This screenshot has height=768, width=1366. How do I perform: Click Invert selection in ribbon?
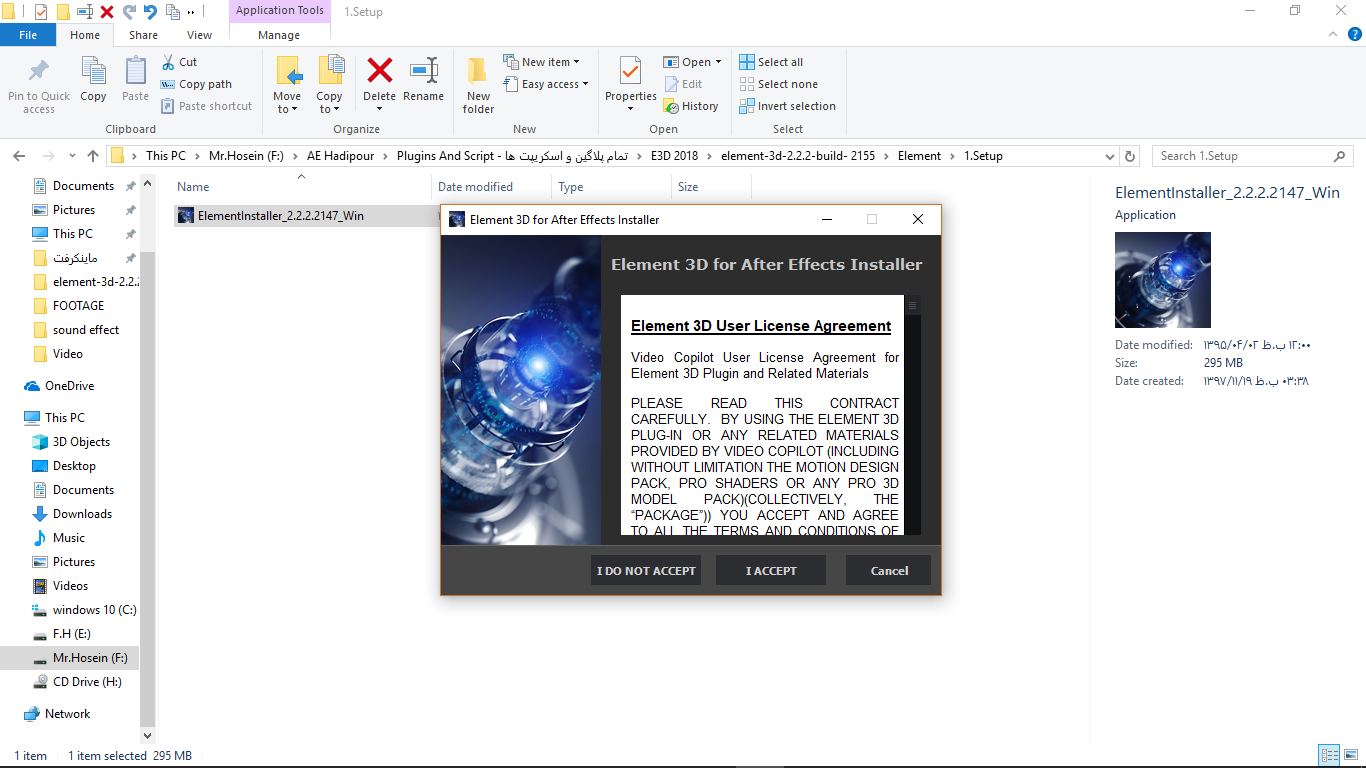click(787, 106)
